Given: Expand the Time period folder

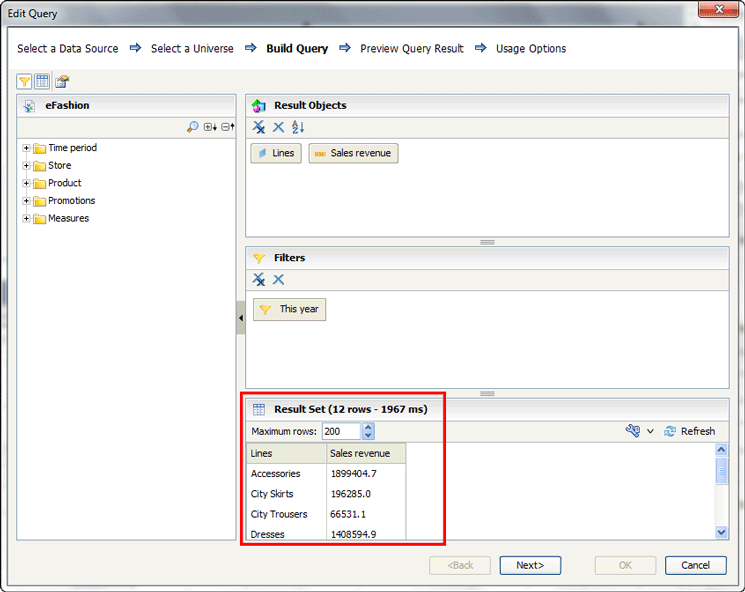Looking at the screenshot, I should pos(26,148).
